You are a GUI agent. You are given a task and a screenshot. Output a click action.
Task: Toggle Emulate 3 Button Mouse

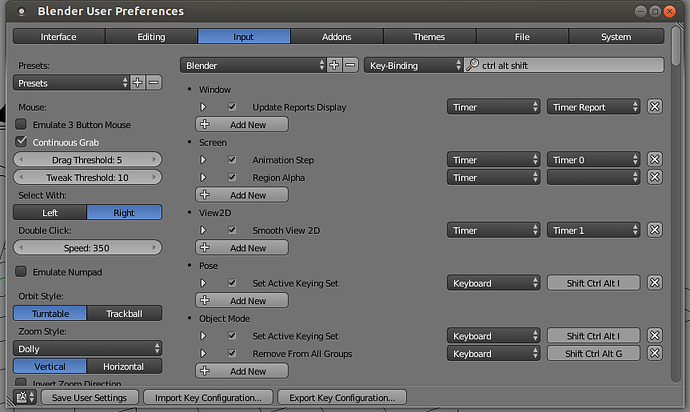pos(21,124)
